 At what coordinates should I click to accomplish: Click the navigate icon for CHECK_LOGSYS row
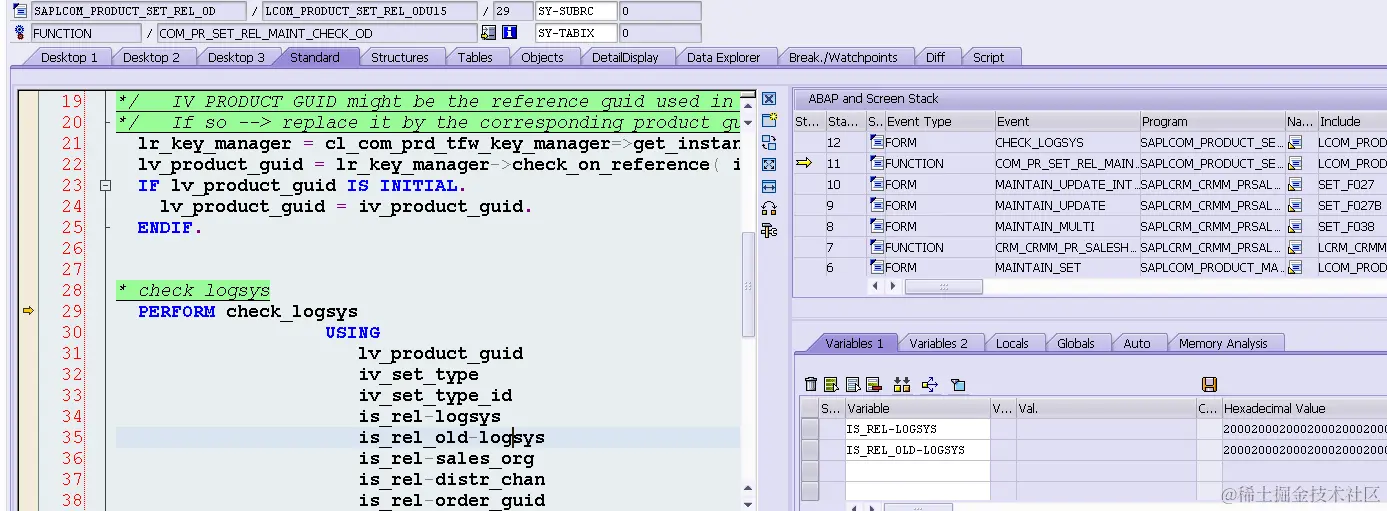click(x=1294, y=143)
